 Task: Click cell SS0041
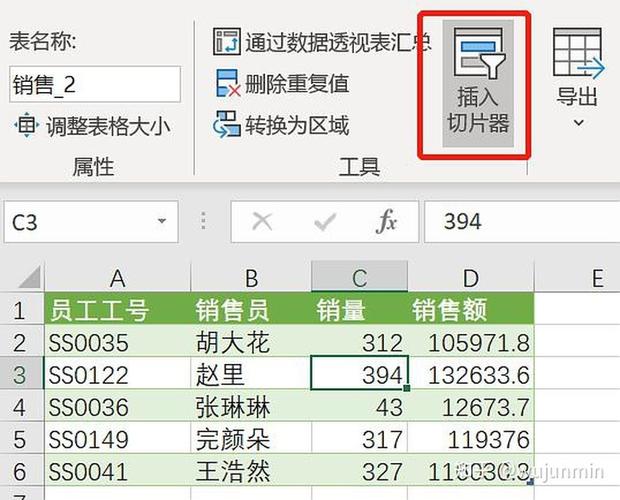[x=118, y=471]
